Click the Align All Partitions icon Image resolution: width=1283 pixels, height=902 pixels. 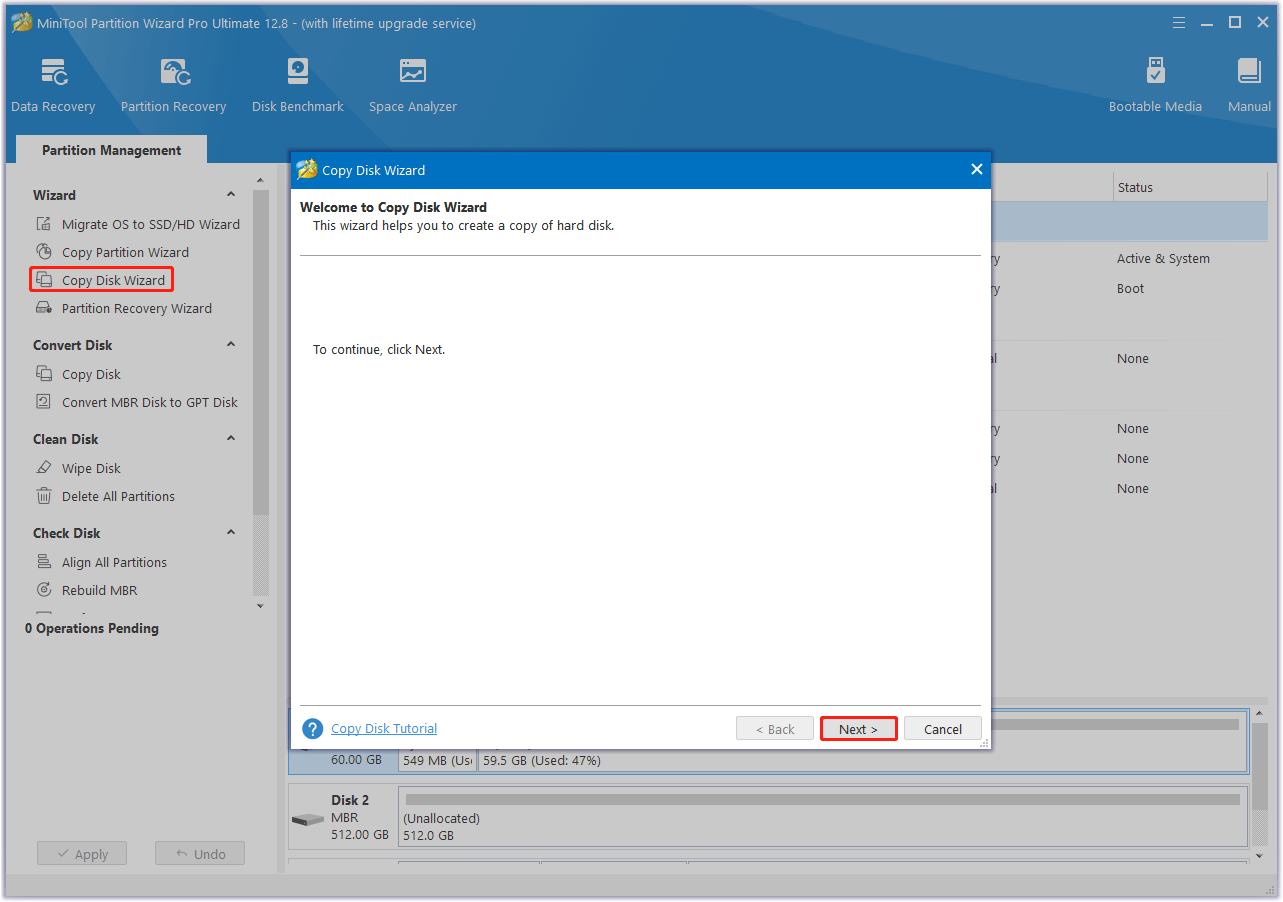coord(44,562)
